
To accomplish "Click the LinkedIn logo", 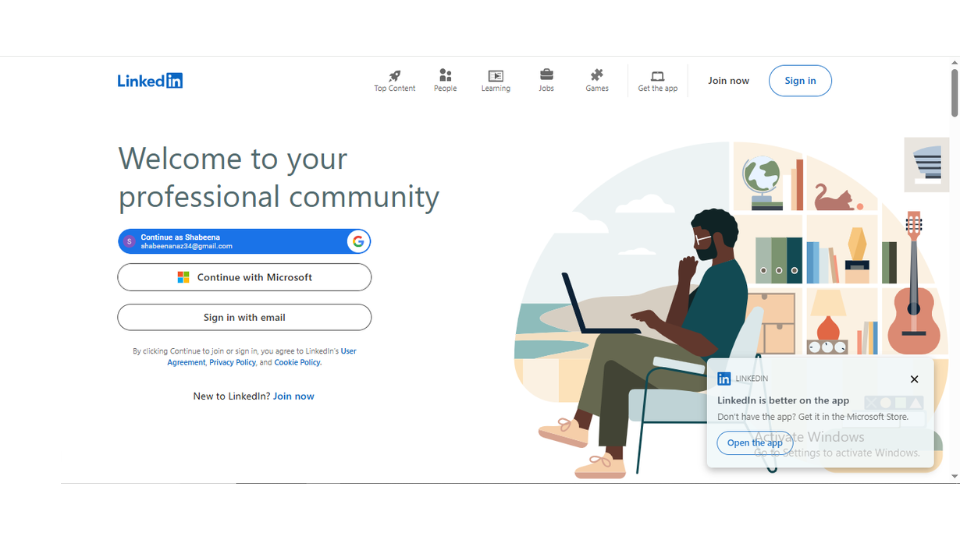I will [x=150, y=81].
